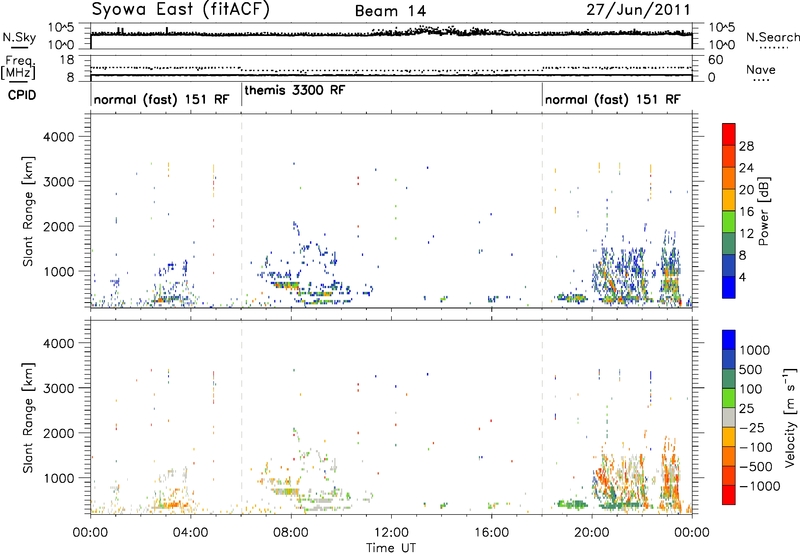Click the 'Nave' legend label
Viewport: 800px width, 554px height.
point(761,69)
